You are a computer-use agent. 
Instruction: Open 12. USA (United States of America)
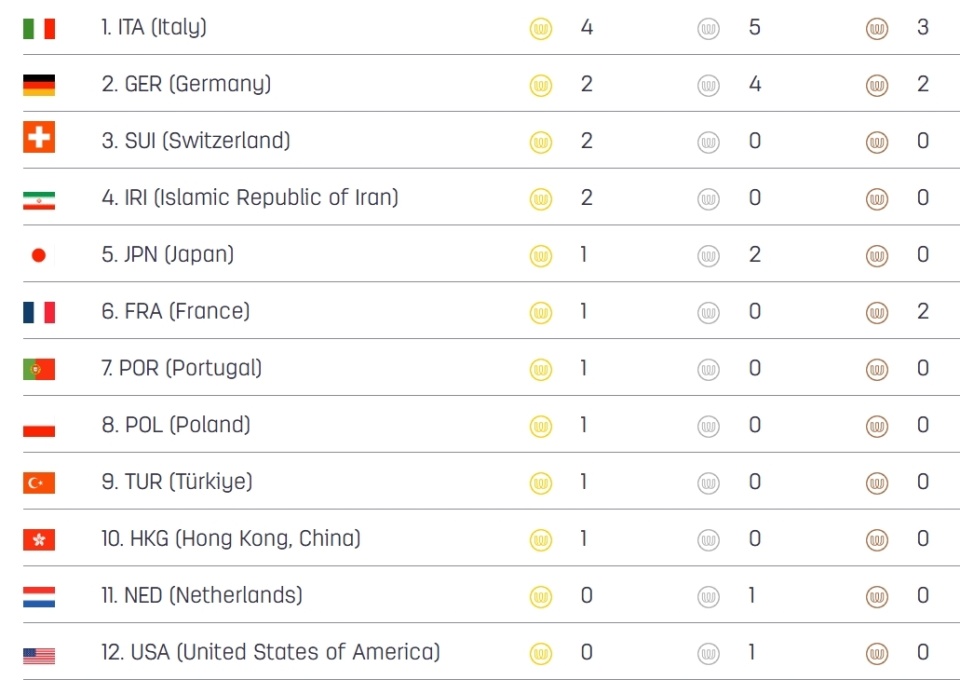click(271, 652)
